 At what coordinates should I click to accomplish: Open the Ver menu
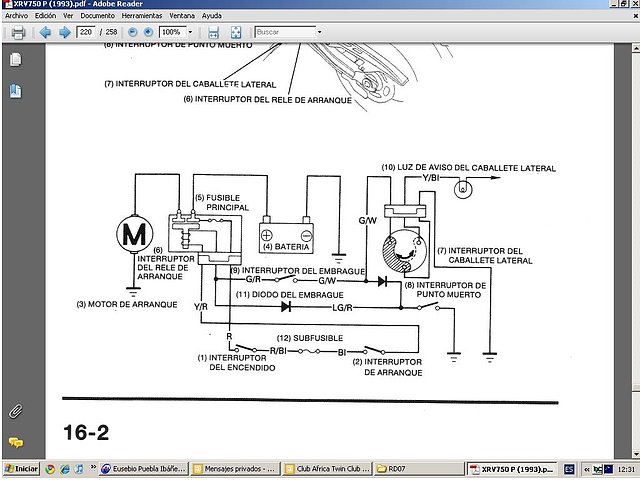(x=68, y=16)
